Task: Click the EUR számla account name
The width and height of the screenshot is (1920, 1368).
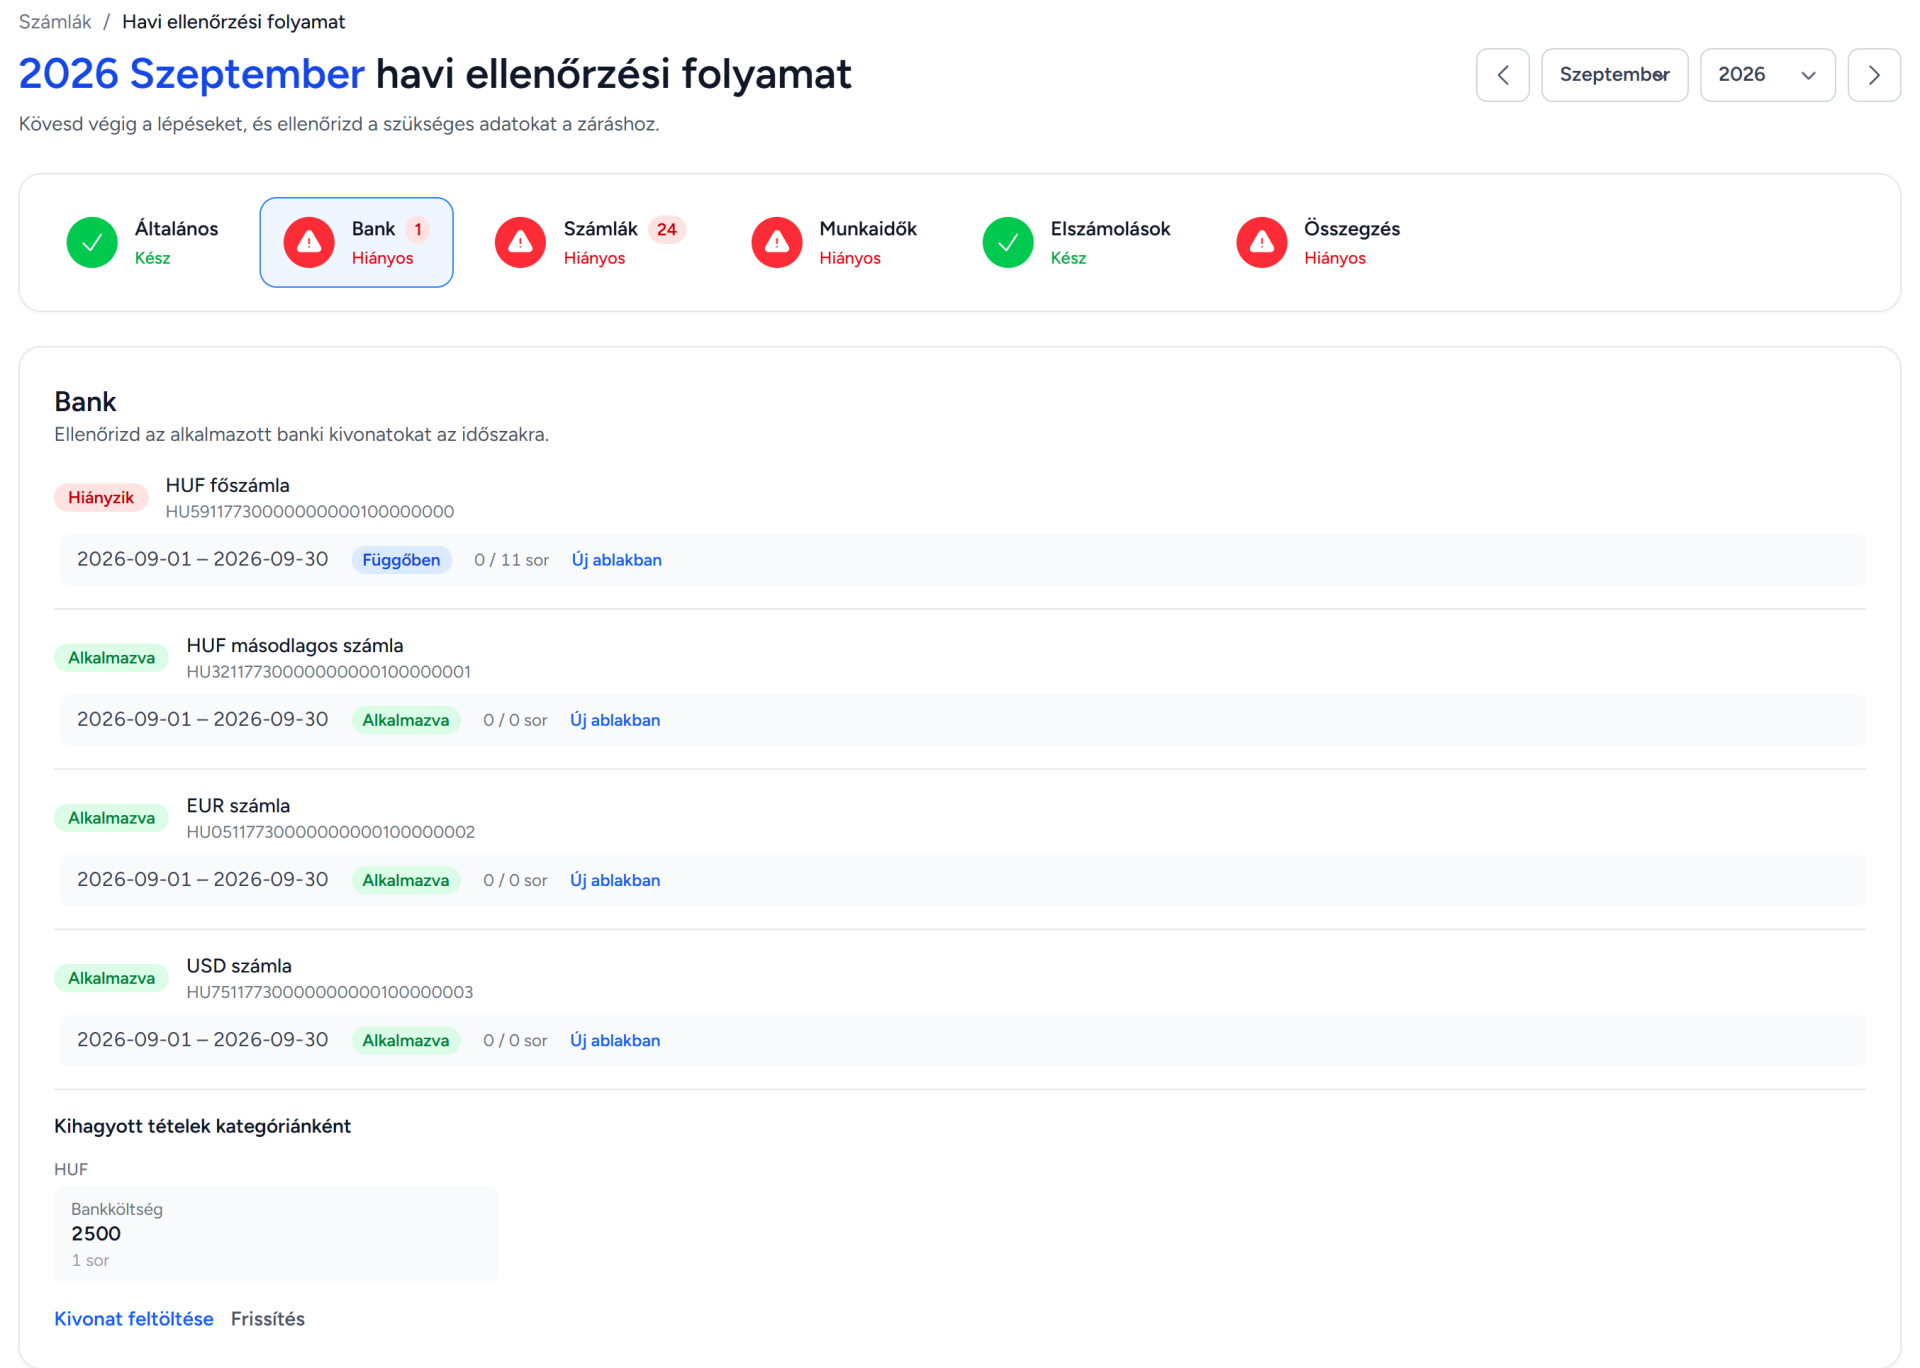Action: tap(238, 806)
